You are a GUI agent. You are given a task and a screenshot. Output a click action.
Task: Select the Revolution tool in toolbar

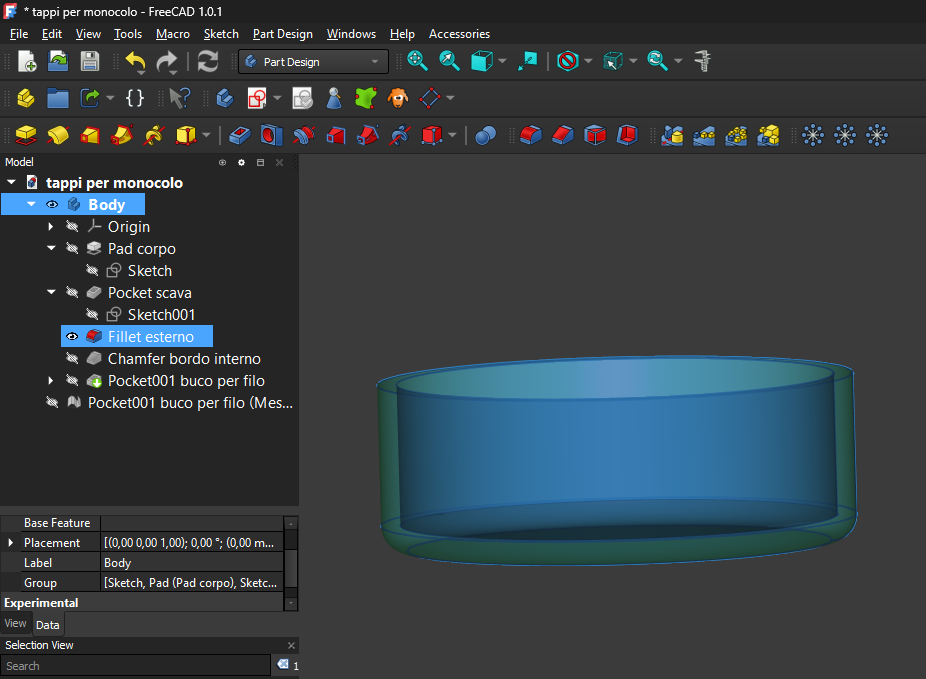(x=58, y=135)
